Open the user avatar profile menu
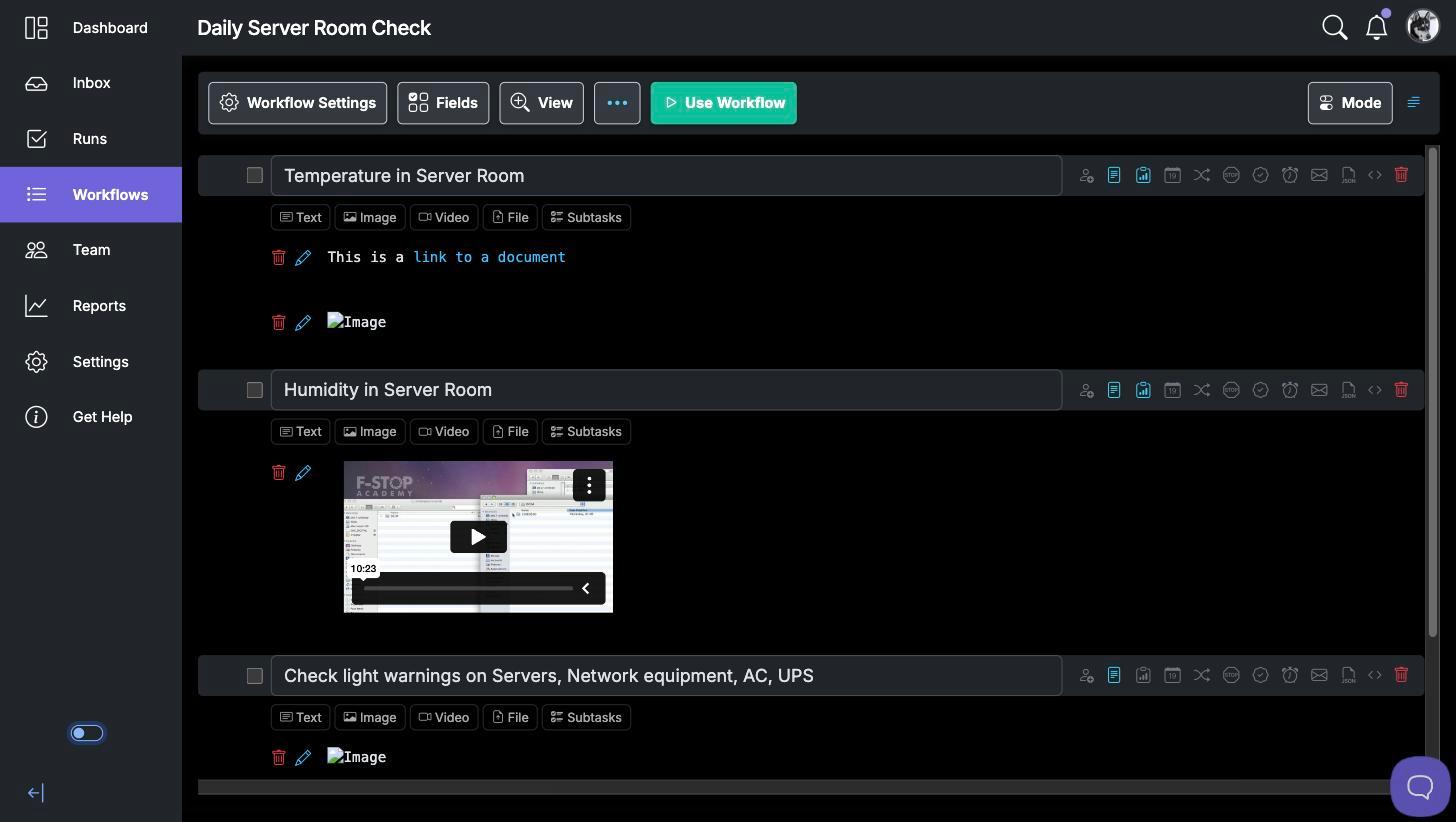The width and height of the screenshot is (1456, 822). 1423,27
